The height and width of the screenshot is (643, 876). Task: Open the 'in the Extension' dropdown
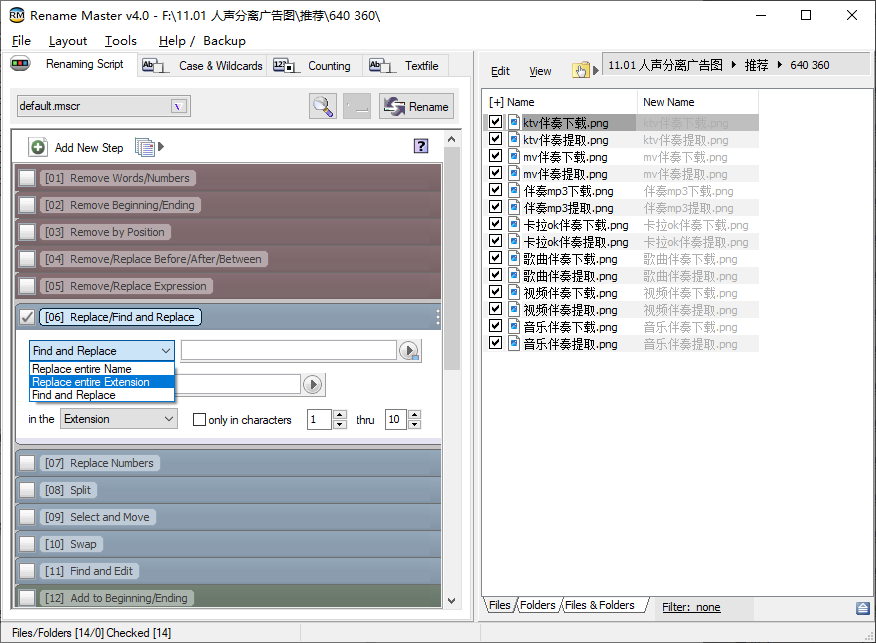(119, 419)
